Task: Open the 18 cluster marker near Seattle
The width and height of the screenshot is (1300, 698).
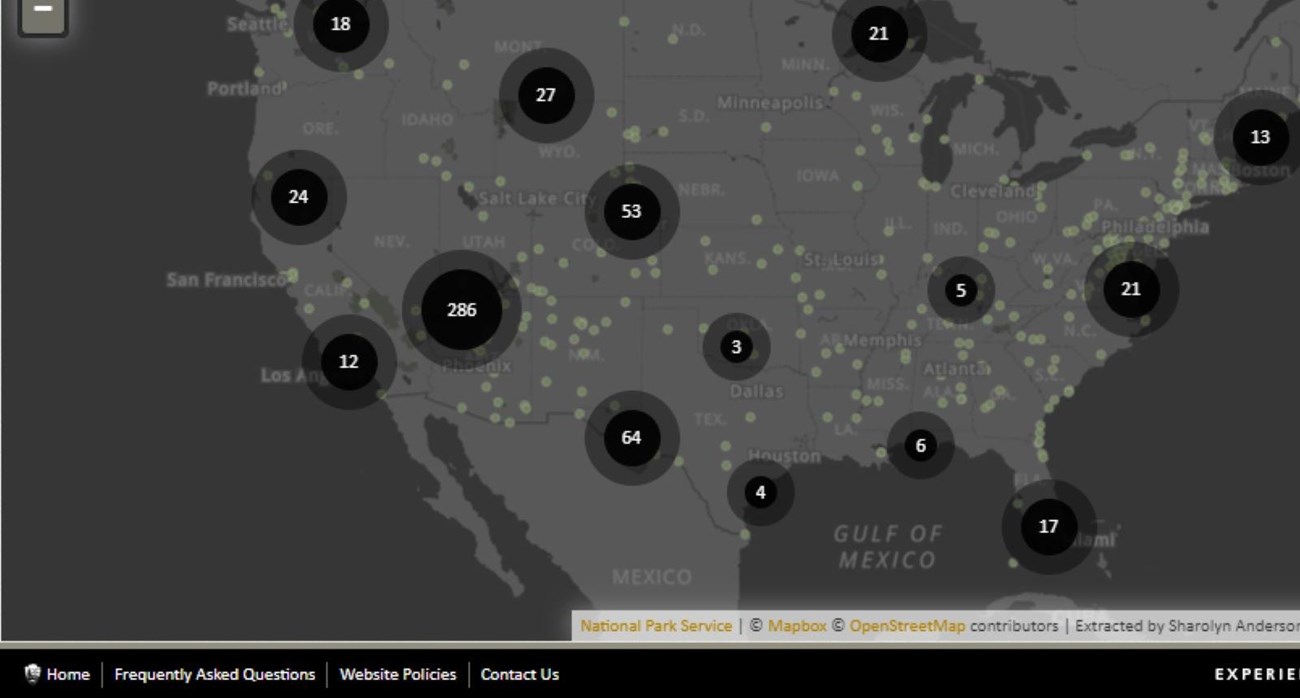Action: tap(341, 24)
